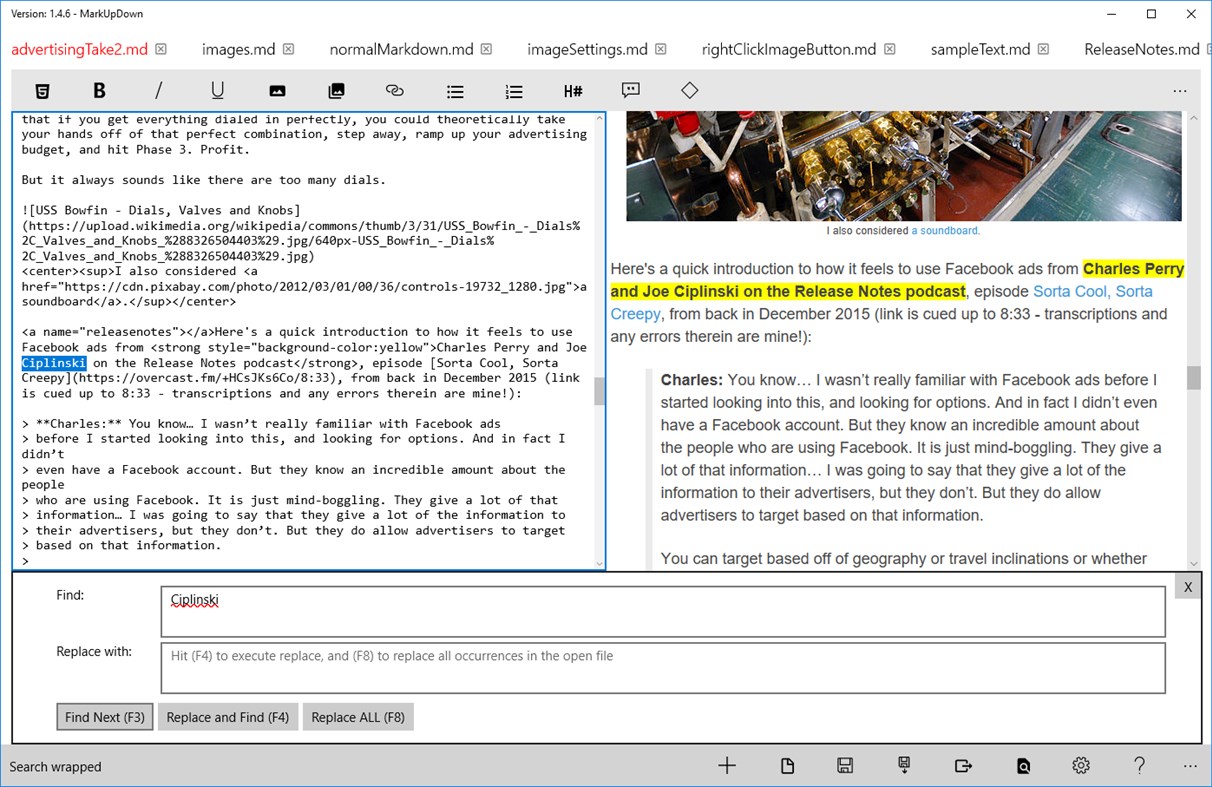Image resolution: width=1212 pixels, height=787 pixels.
Task: Create a bulleted list
Action: coord(455,90)
